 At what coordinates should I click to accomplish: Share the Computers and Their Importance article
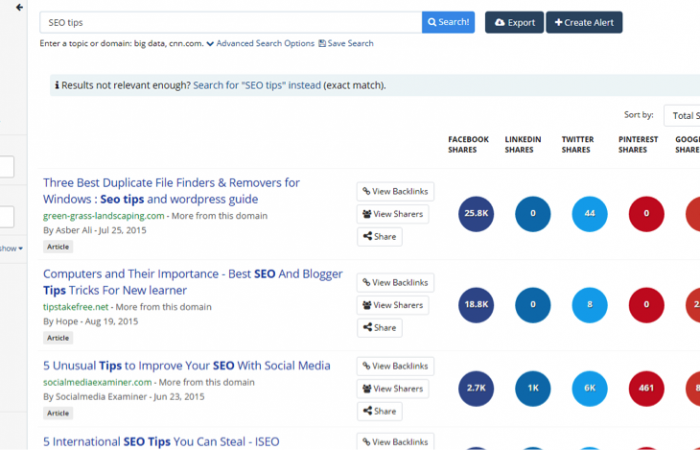tap(379, 328)
